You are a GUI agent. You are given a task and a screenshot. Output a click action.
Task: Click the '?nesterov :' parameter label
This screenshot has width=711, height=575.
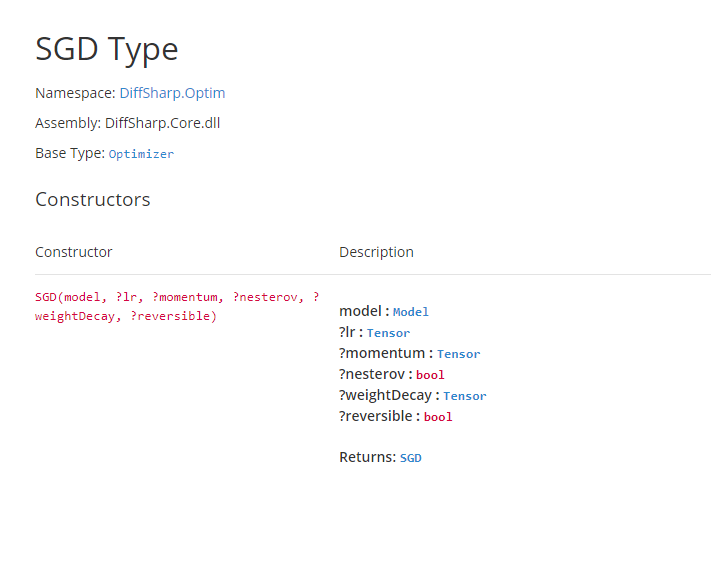point(375,374)
